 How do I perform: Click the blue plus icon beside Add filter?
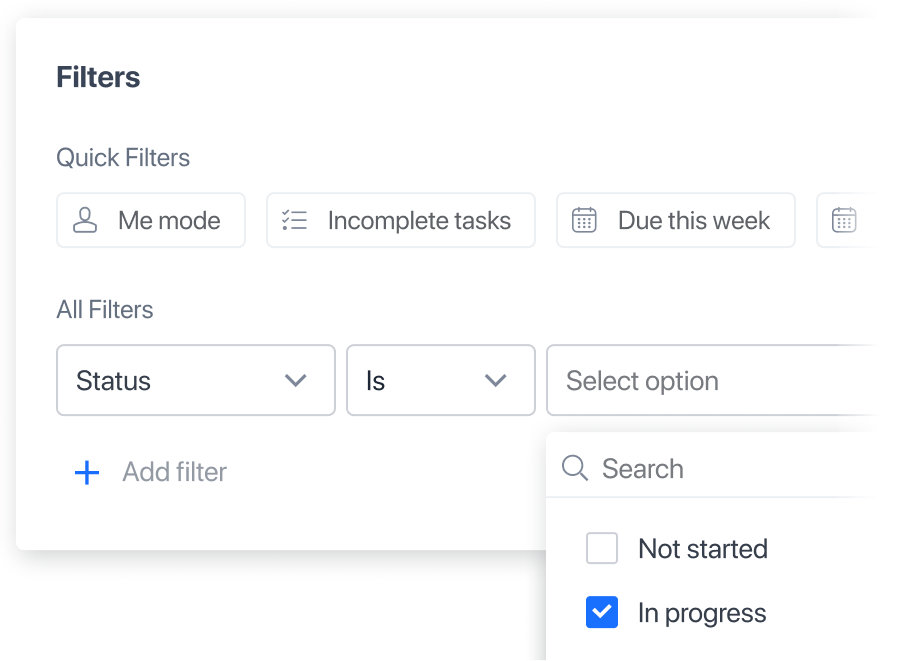(87, 472)
